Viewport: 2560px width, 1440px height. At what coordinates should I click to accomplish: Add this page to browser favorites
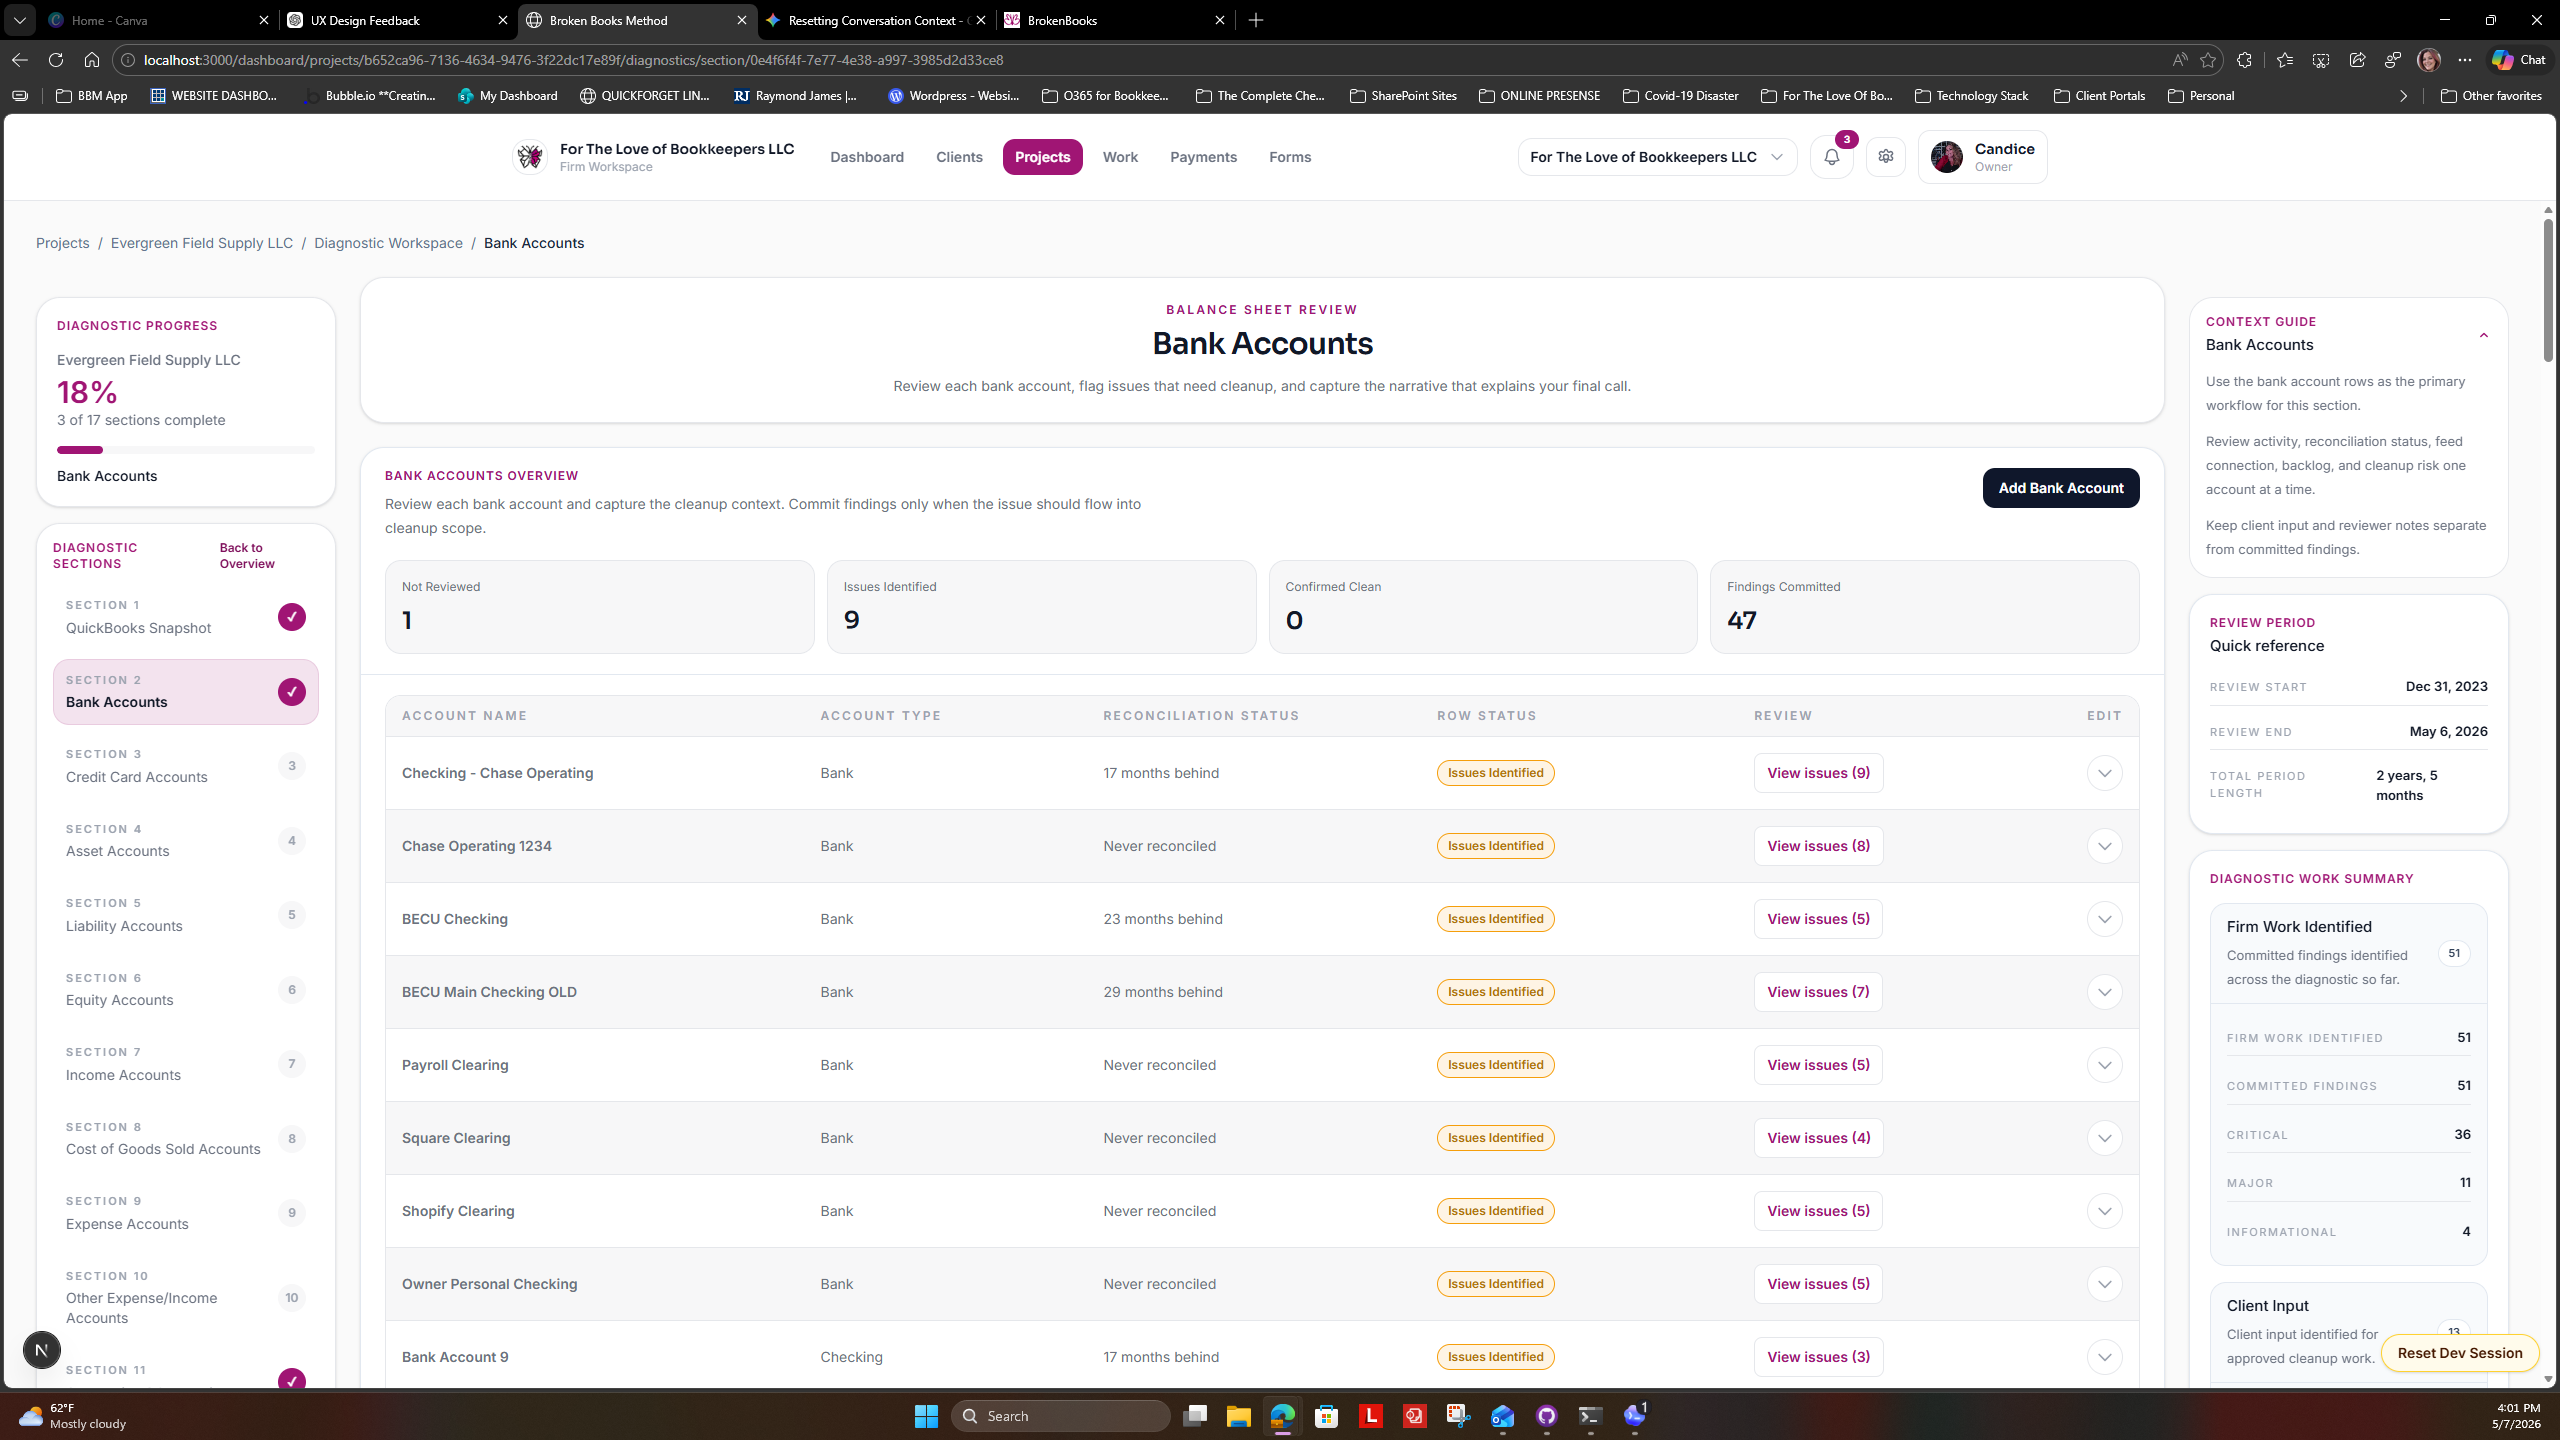click(2208, 60)
